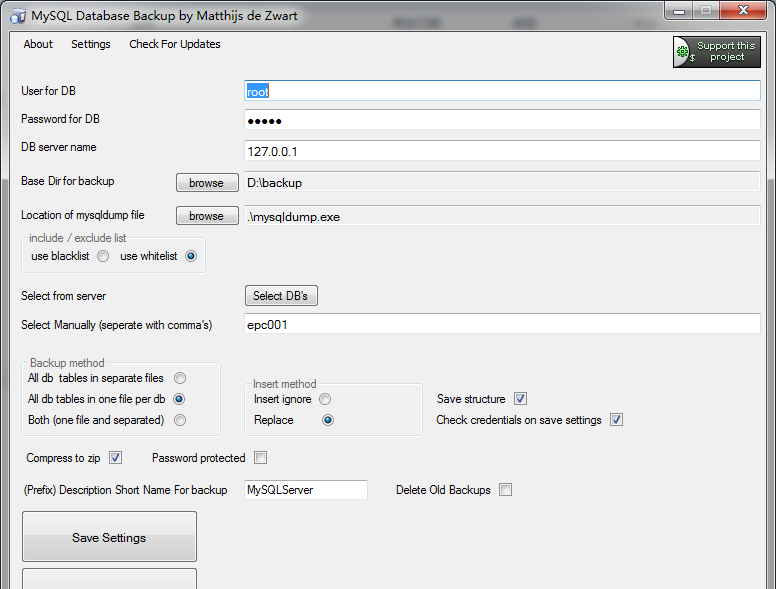
Task: Click the D:\backup path field
Action: (x=502, y=182)
